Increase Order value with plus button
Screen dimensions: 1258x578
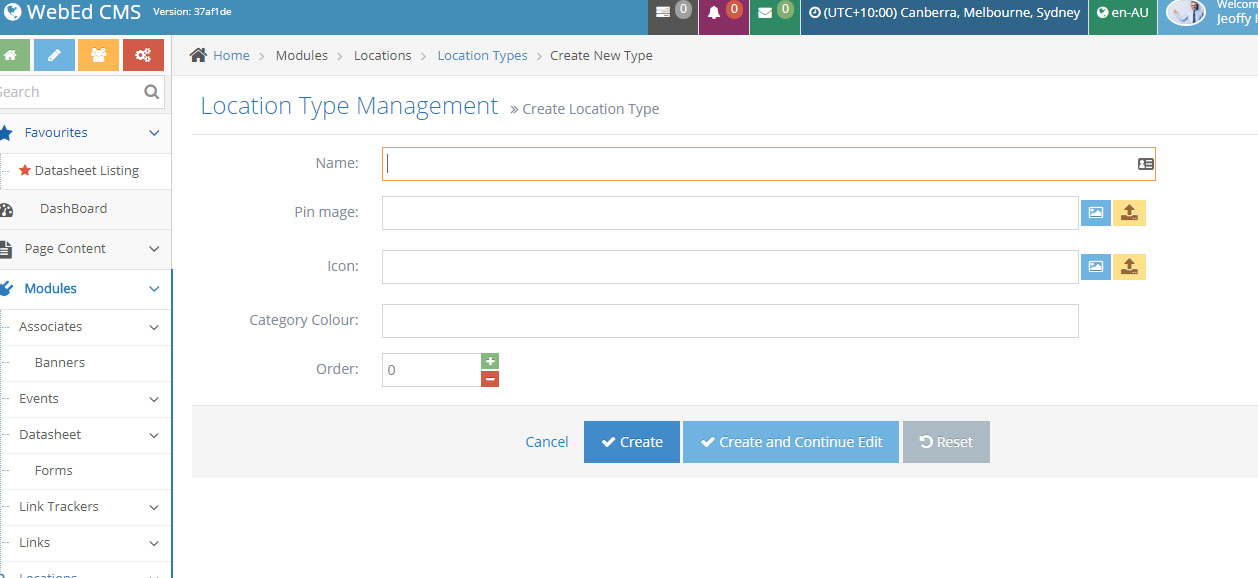(x=490, y=361)
